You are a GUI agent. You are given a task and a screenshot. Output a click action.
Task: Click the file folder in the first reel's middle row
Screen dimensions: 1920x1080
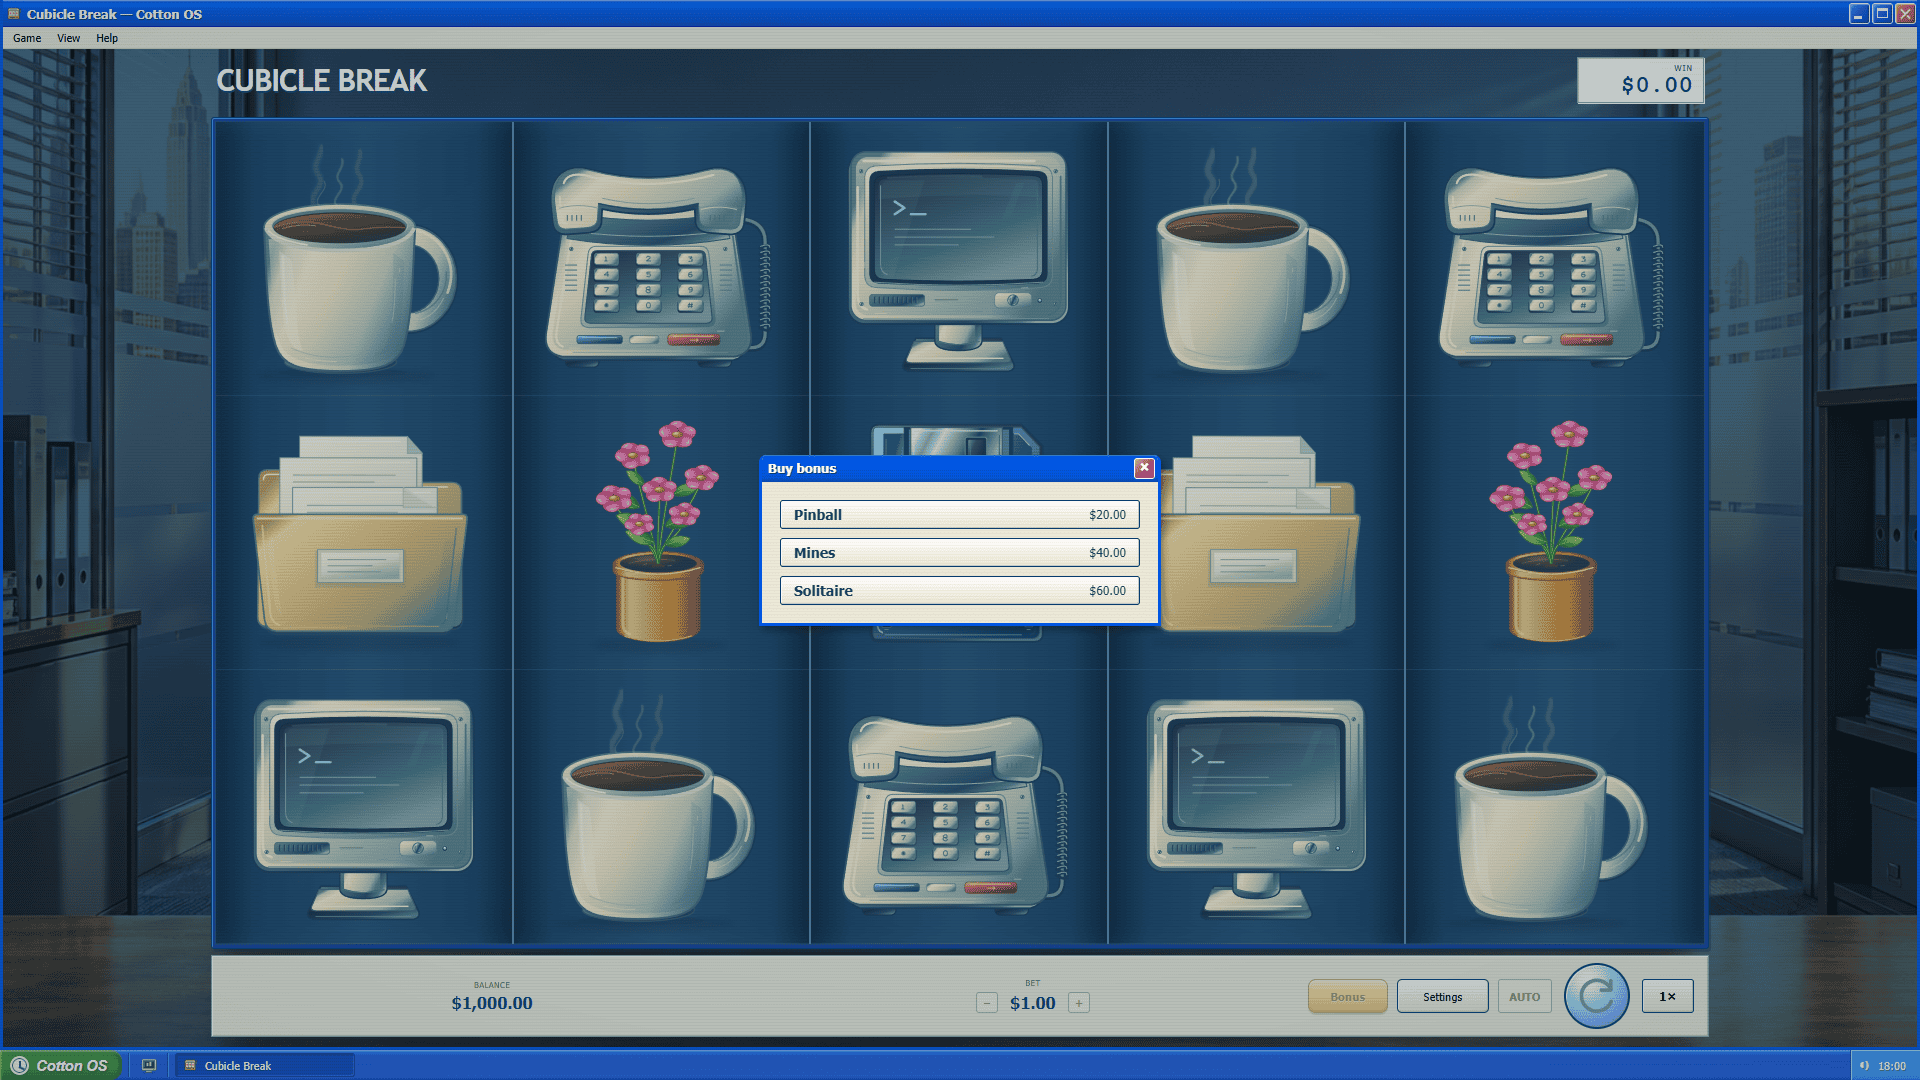coord(360,533)
